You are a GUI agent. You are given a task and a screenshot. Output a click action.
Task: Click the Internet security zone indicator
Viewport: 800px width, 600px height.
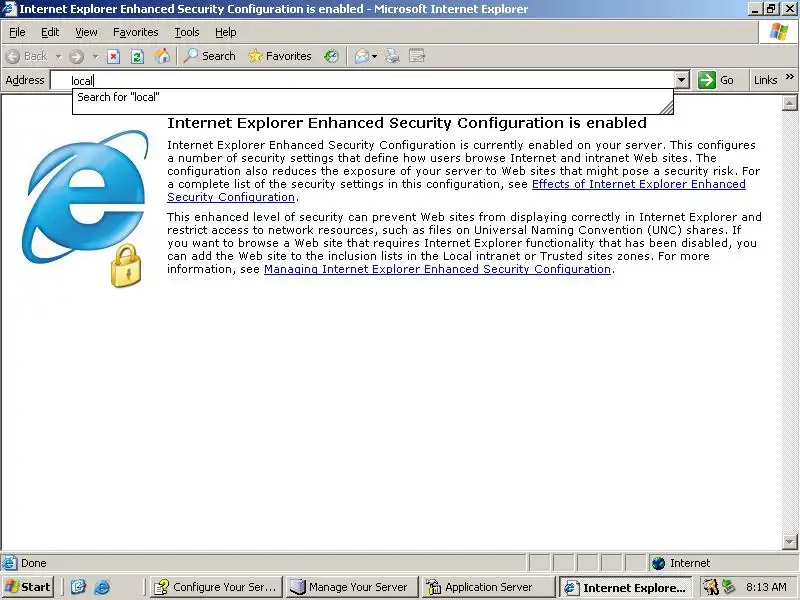click(x=681, y=563)
